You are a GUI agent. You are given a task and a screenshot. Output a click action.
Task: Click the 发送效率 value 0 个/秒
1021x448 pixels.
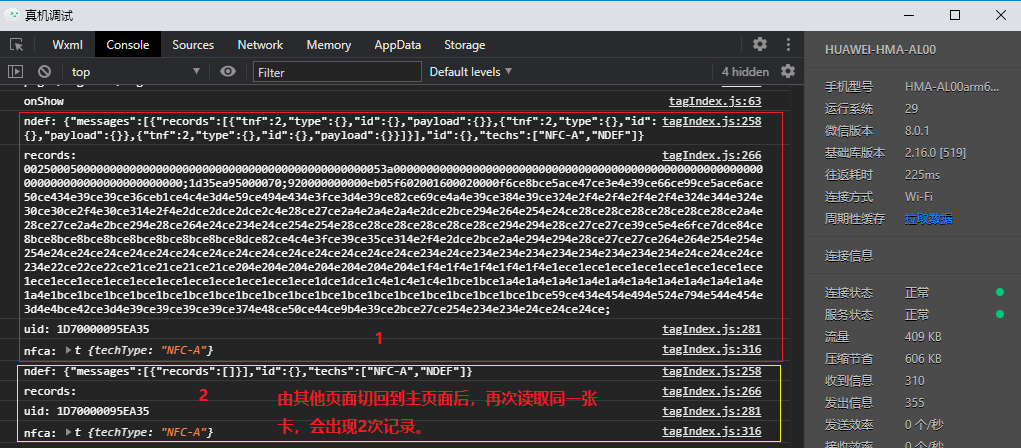coord(924,425)
